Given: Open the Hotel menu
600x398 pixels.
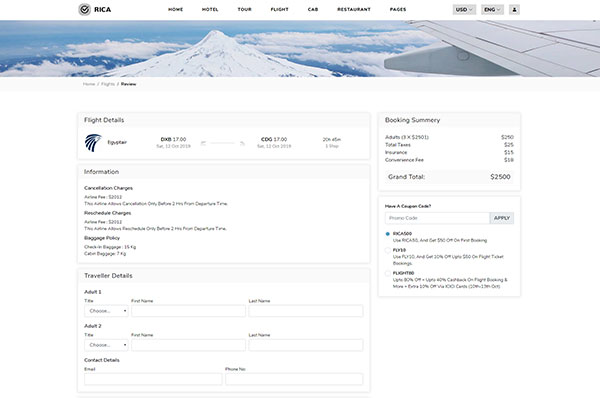Looking at the screenshot, I should 210,10.
